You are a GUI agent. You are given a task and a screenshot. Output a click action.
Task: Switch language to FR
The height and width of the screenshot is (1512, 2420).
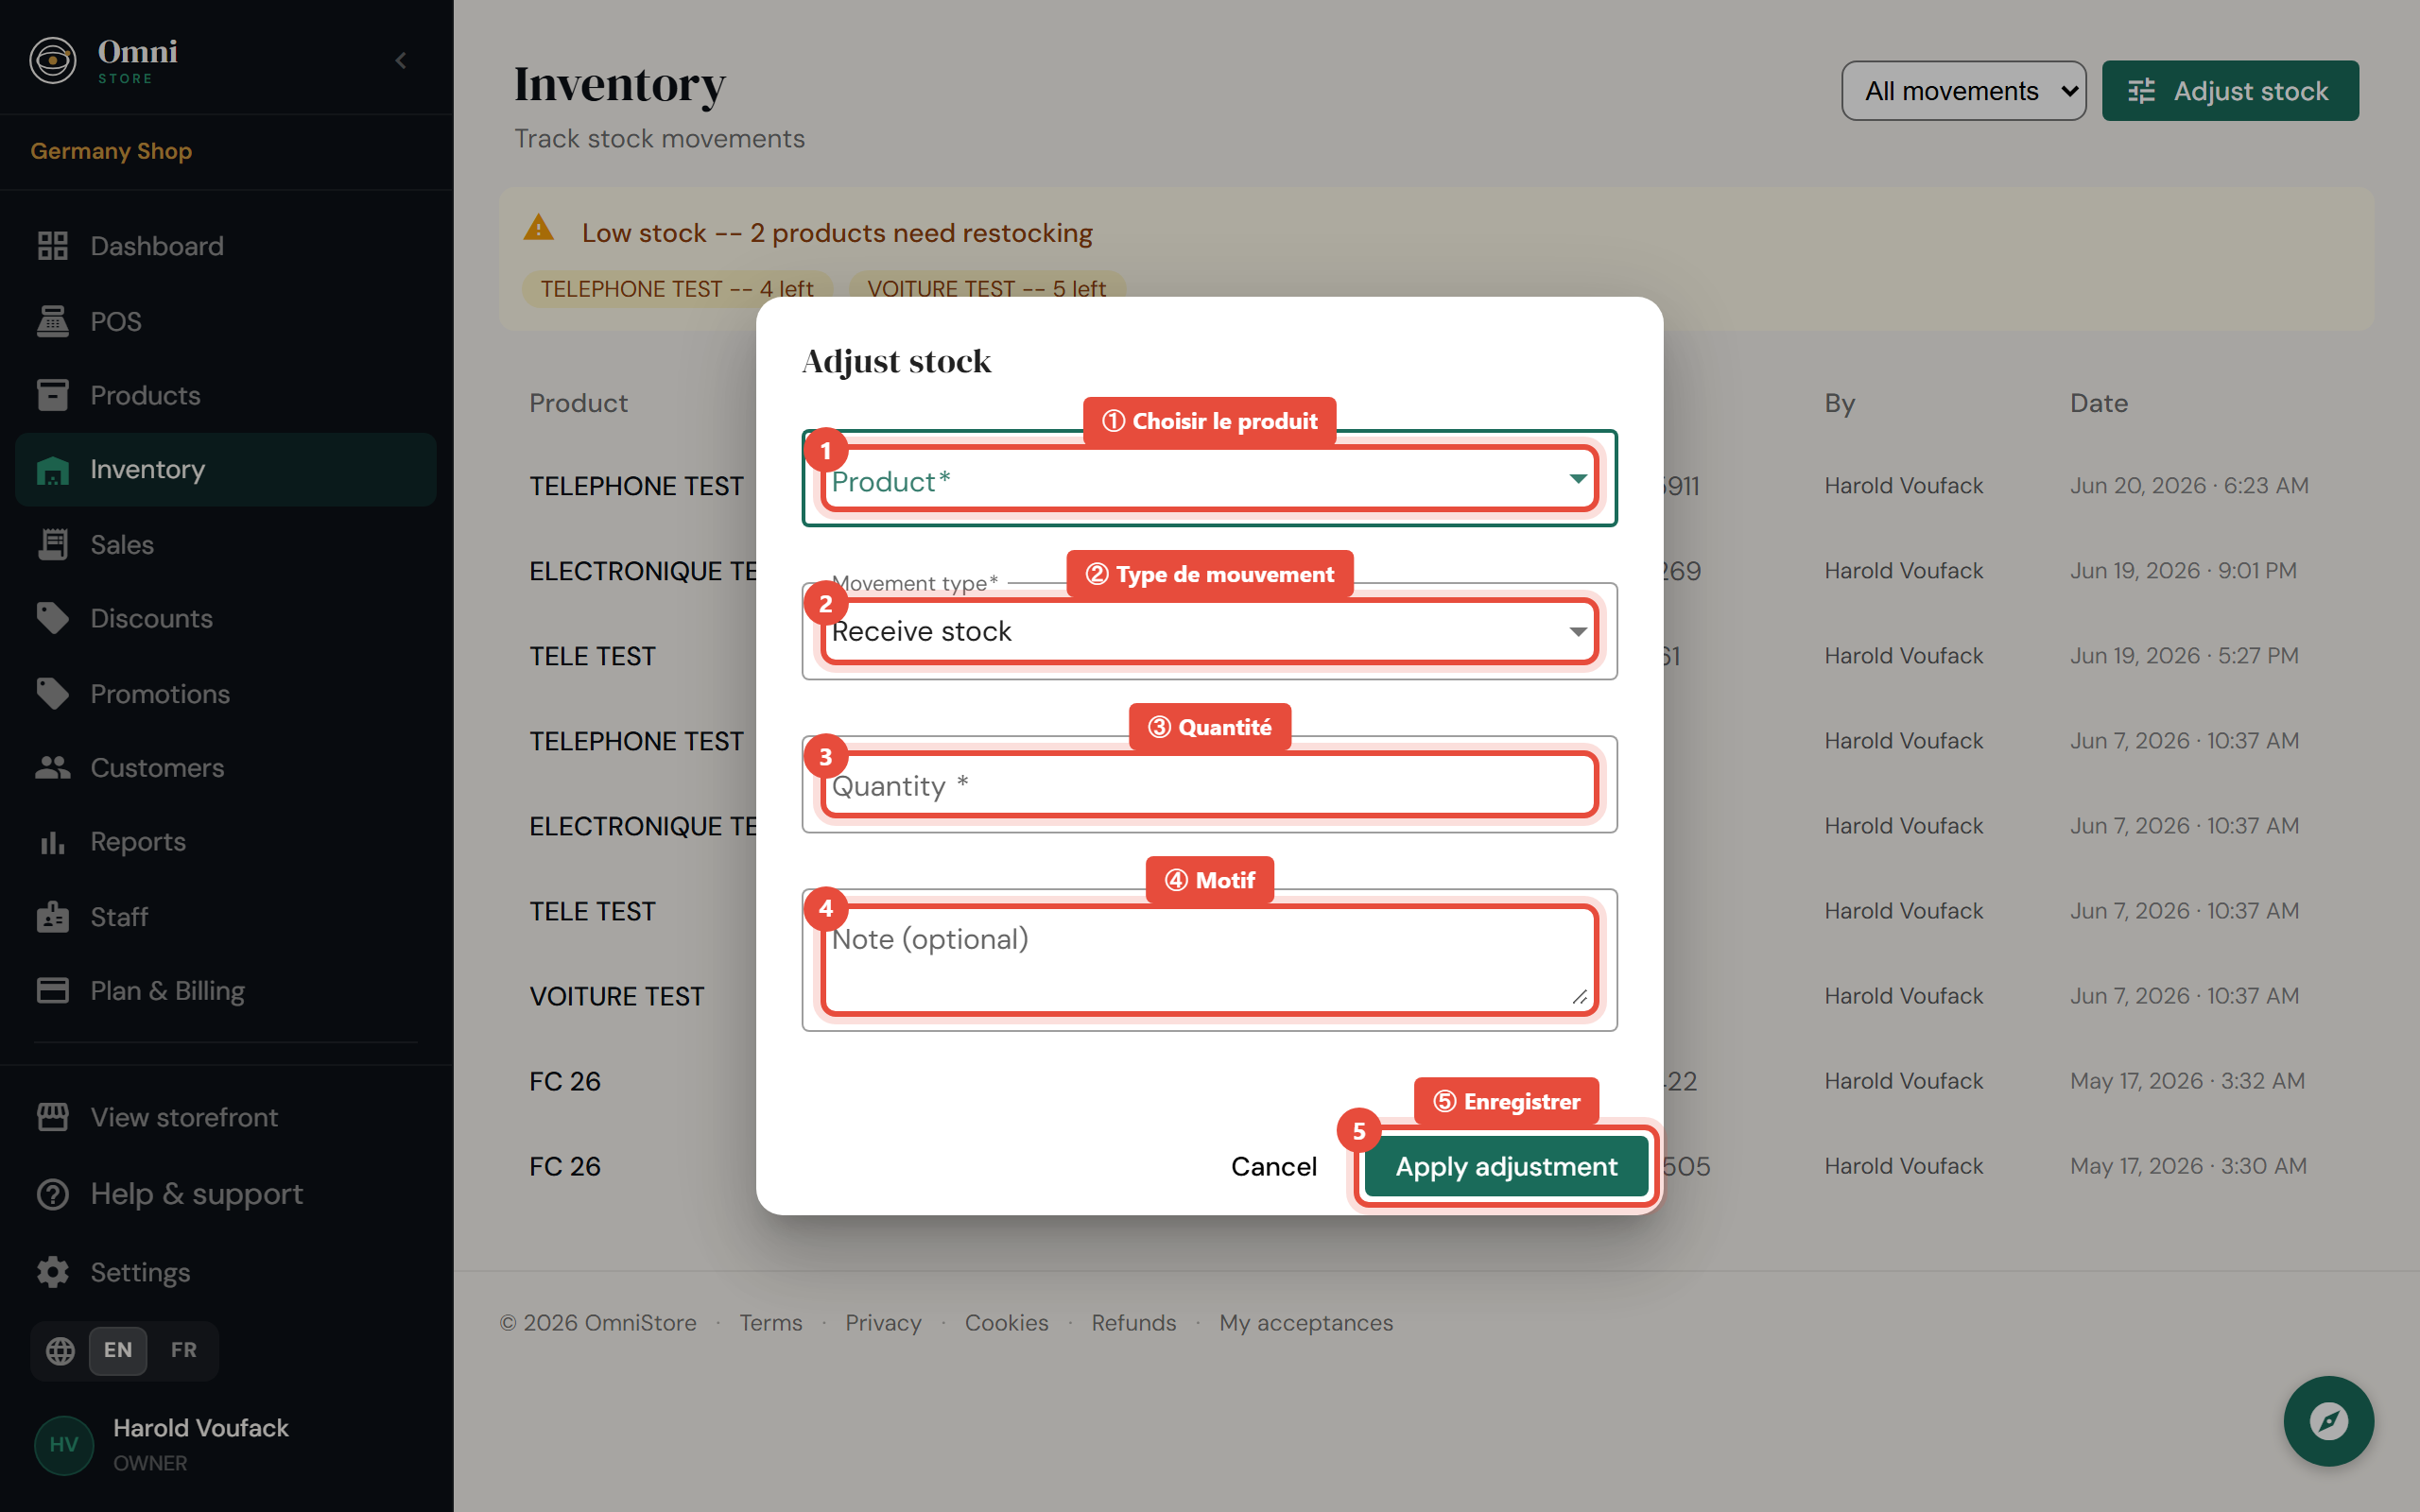[184, 1350]
